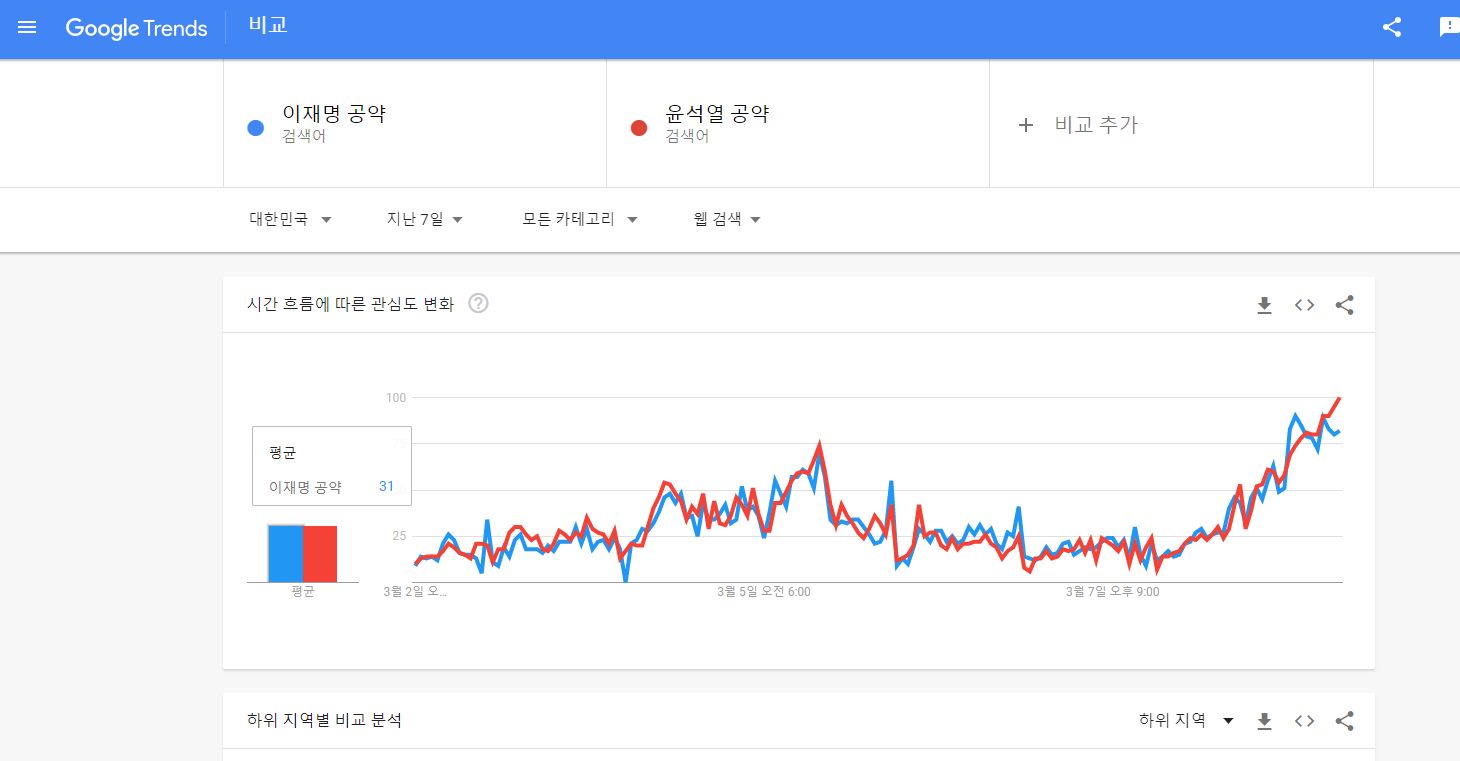Open the 지난 7일 time range dropdown
The height and width of the screenshot is (761, 1460).
(425, 219)
